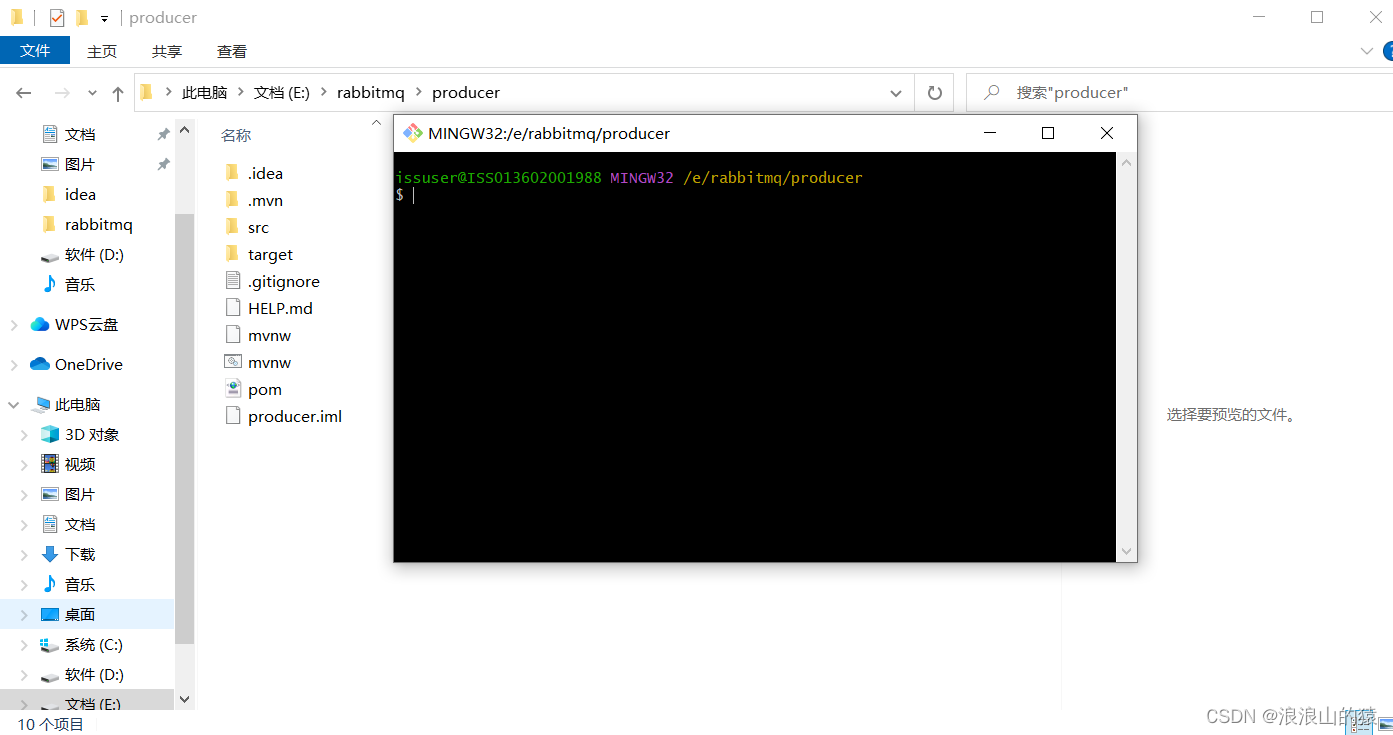Click the search producer input field

pyautogui.click(x=1180, y=92)
